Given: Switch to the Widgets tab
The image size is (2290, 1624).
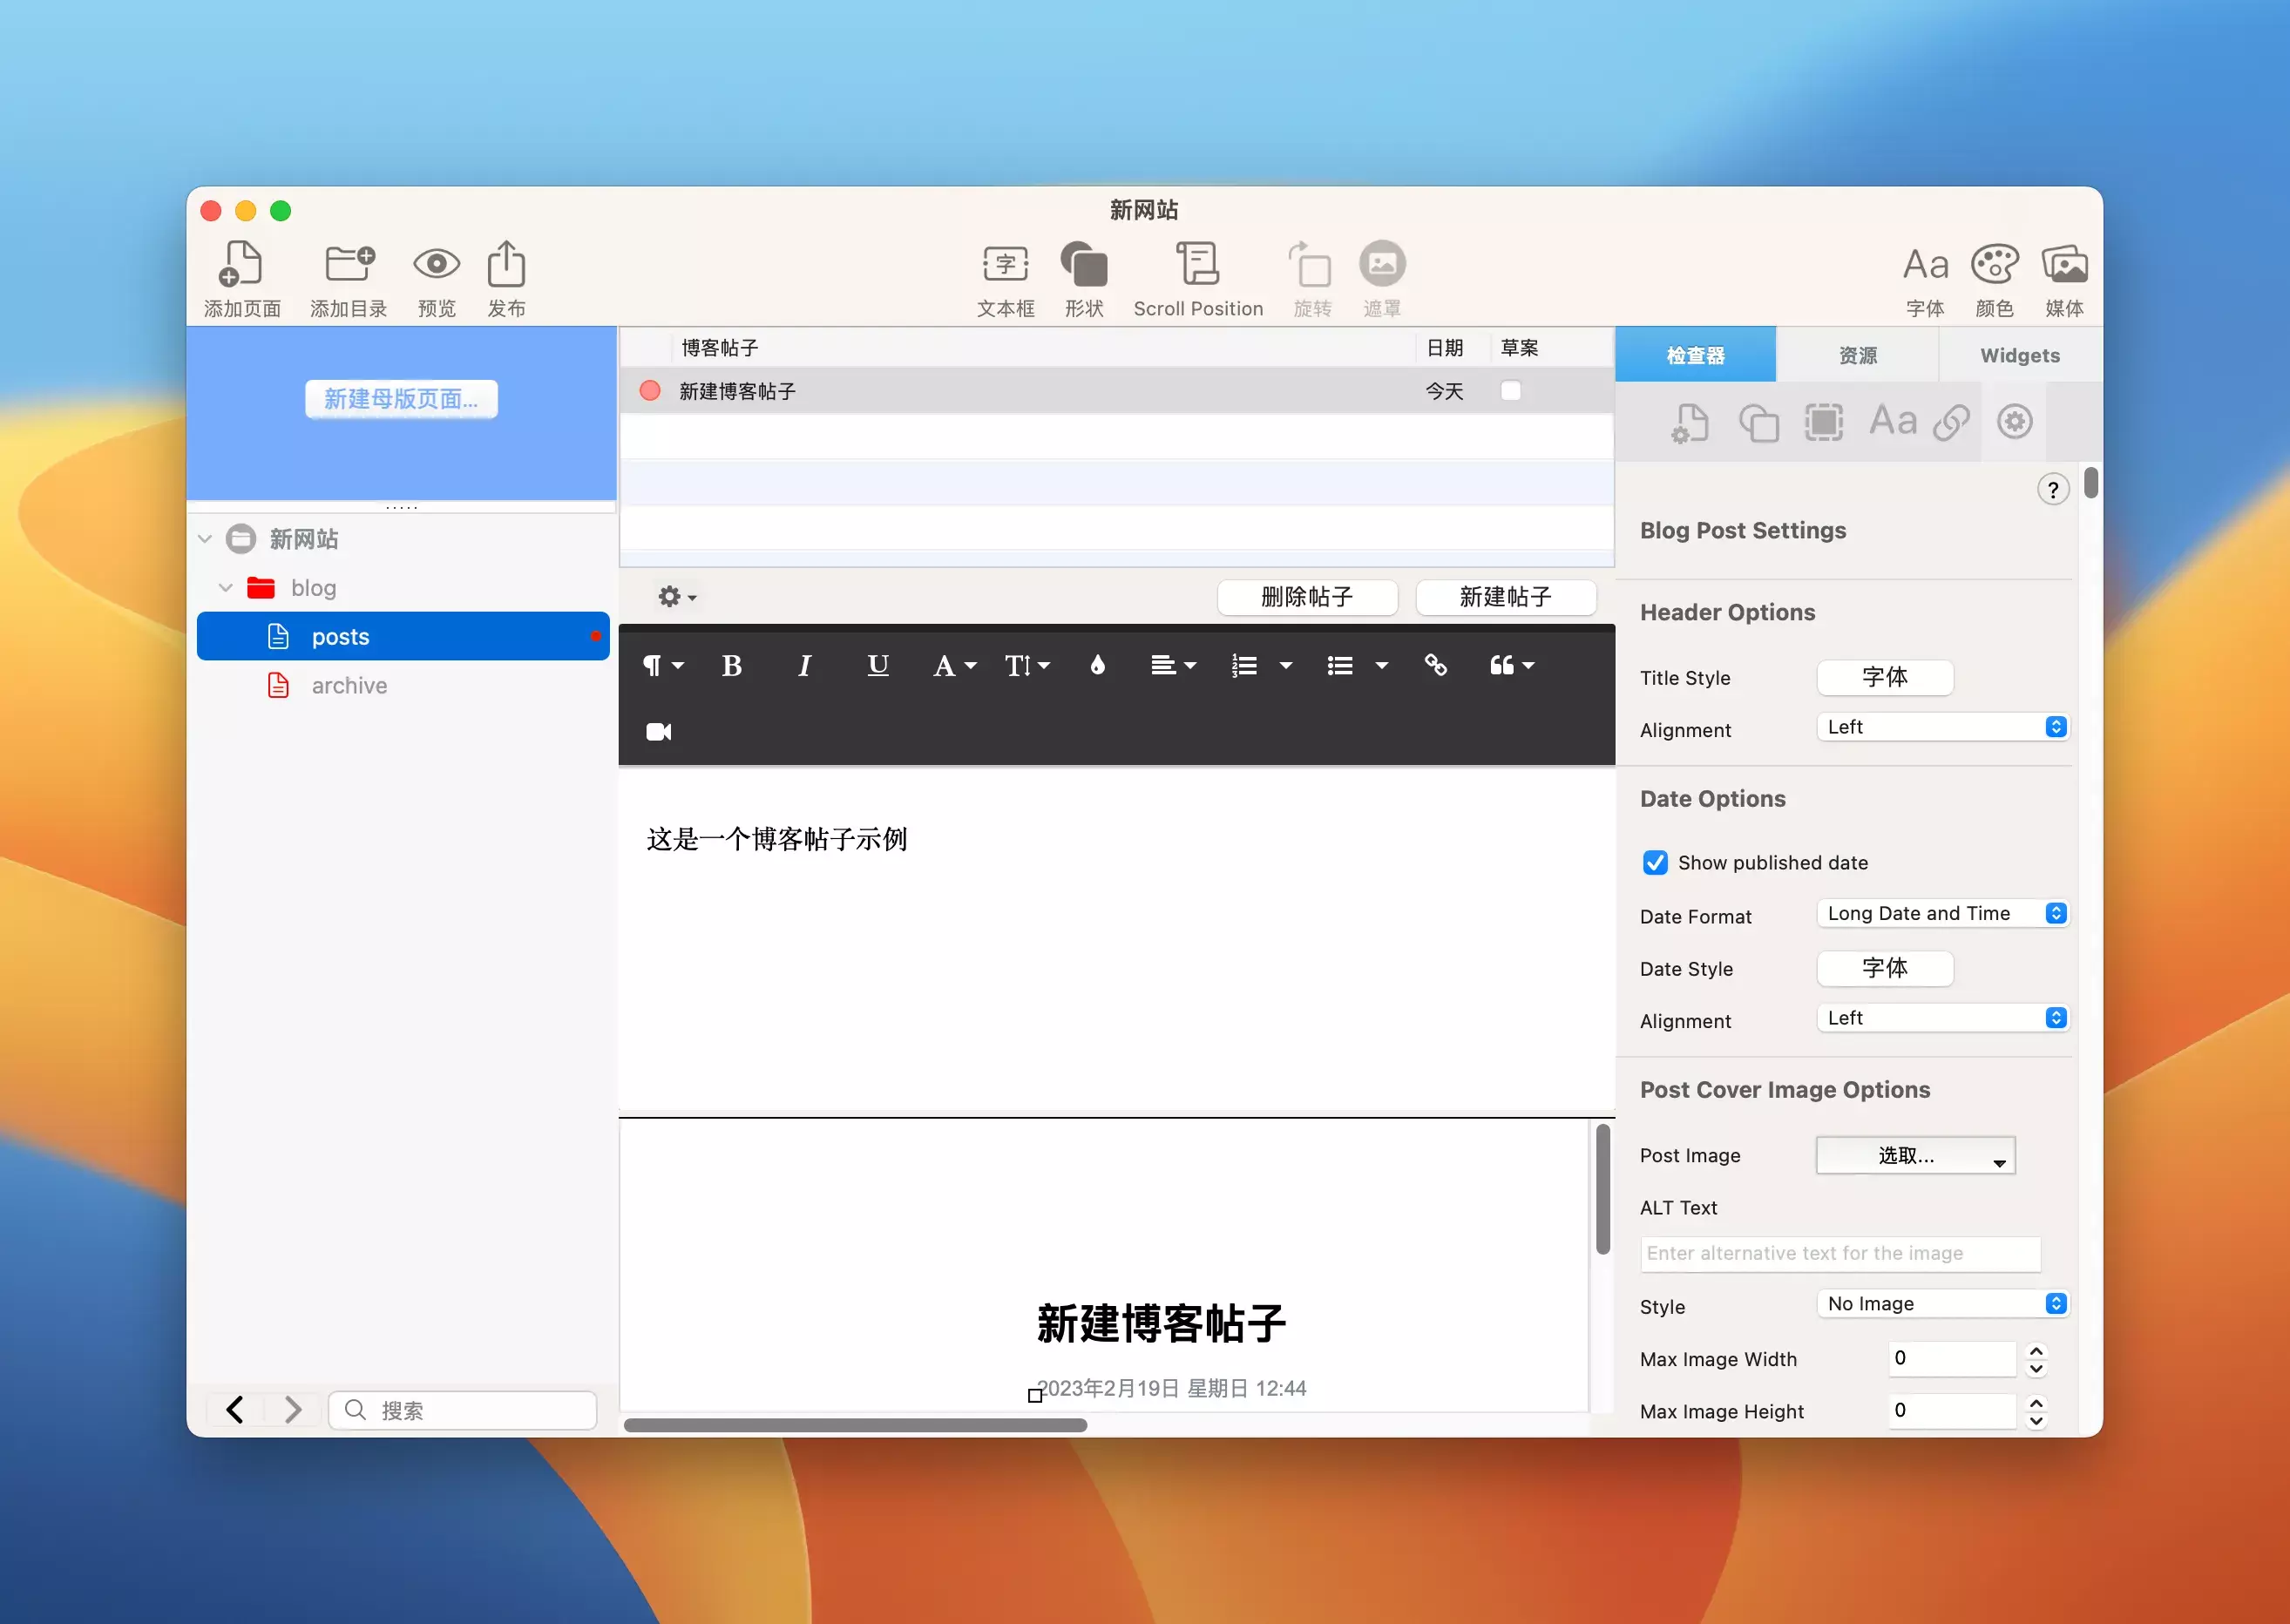Looking at the screenshot, I should (x=2019, y=356).
